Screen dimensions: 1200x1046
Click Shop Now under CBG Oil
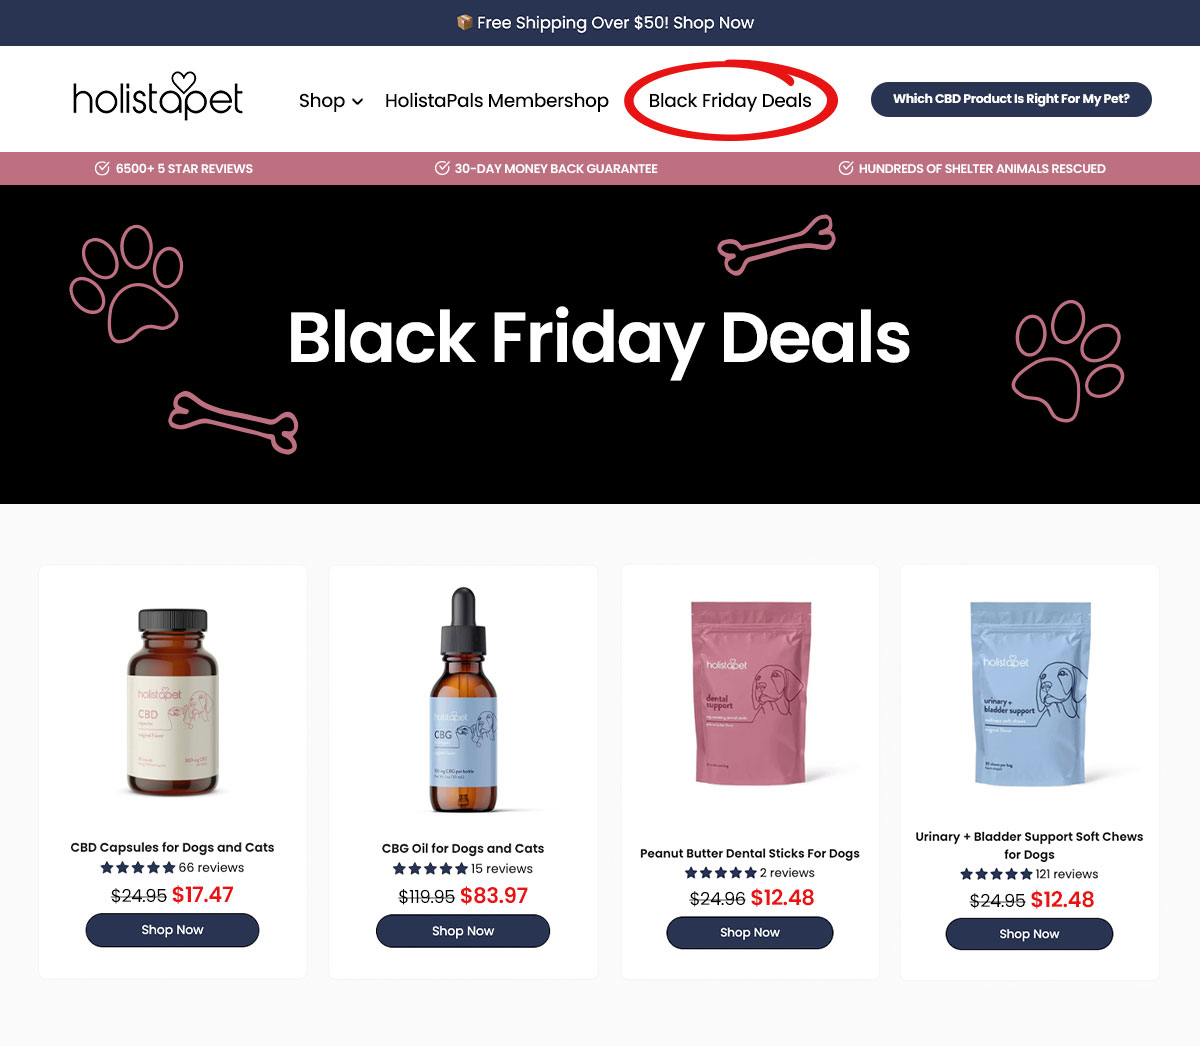(463, 931)
